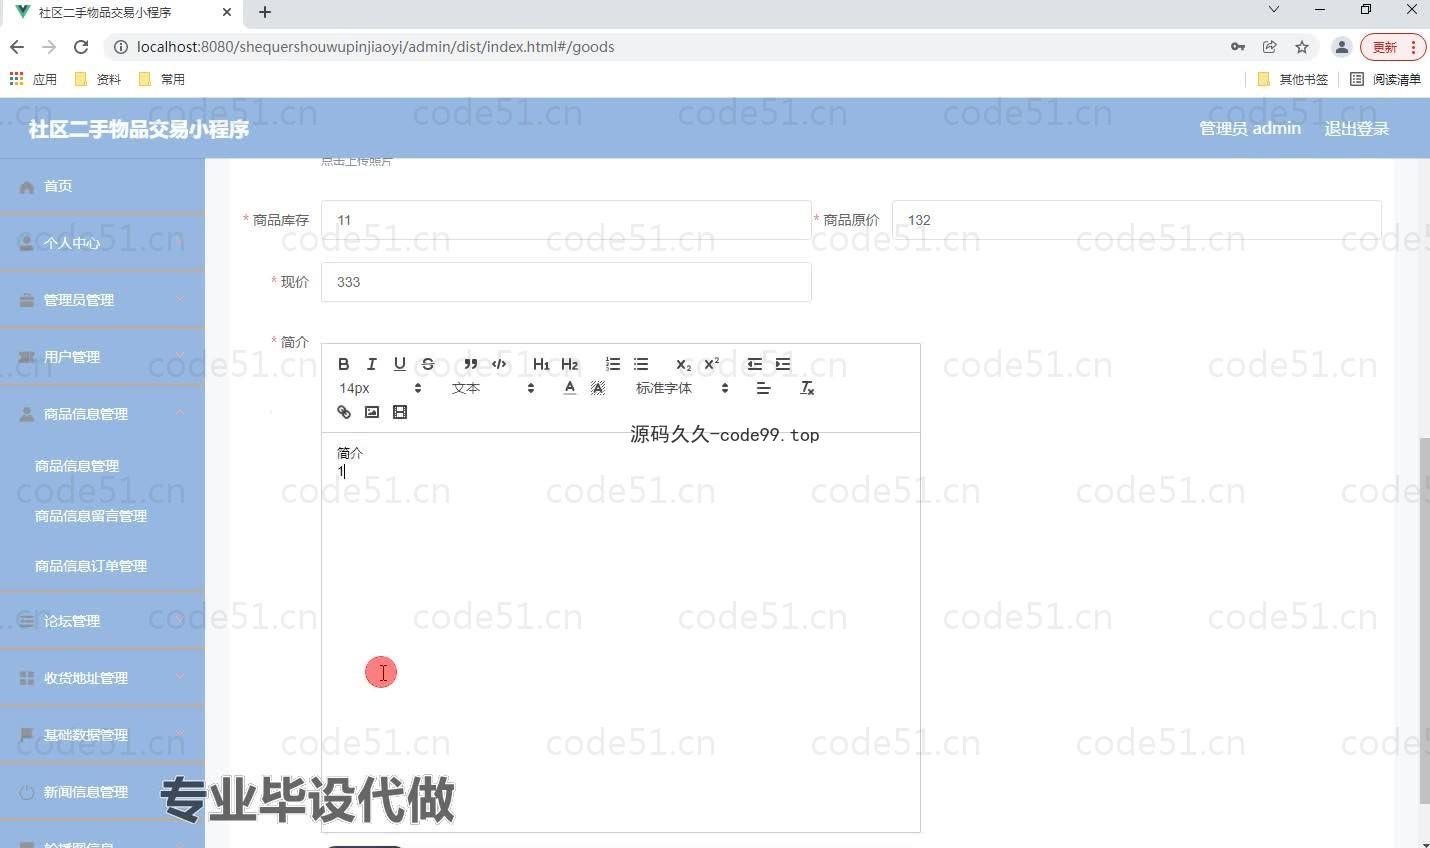
Task: Open the text color picker
Action: (570, 388)
